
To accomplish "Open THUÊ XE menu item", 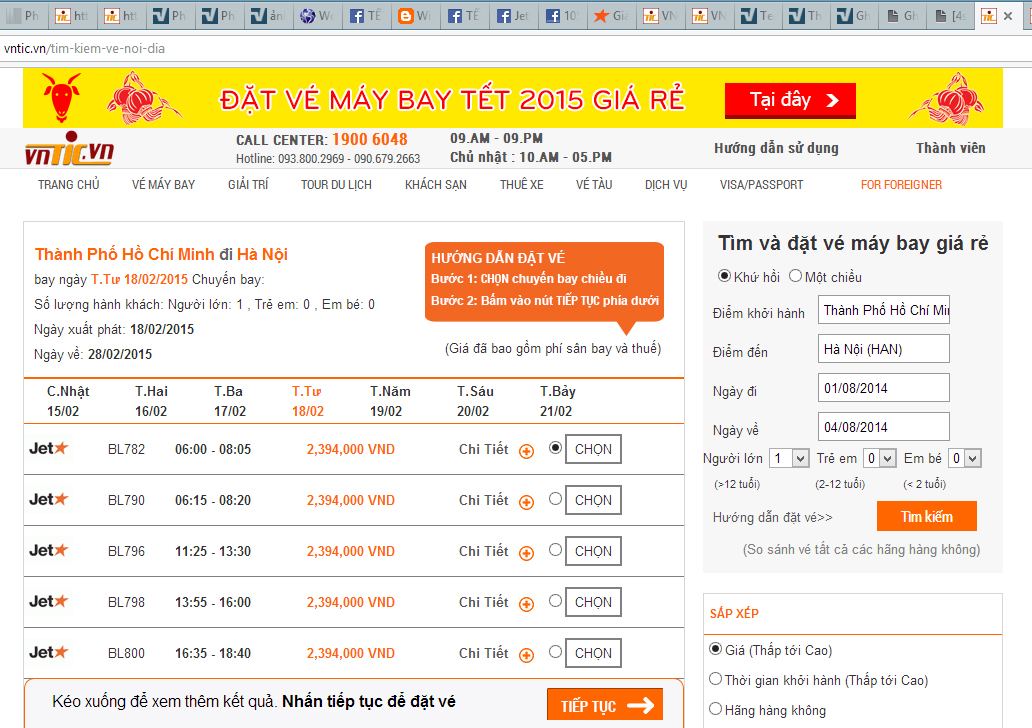I will [521, 185].
